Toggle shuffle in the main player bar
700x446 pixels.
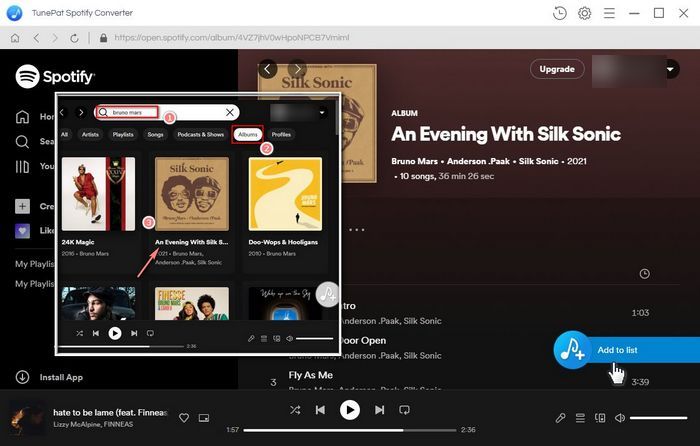click(x=295, y=410)
